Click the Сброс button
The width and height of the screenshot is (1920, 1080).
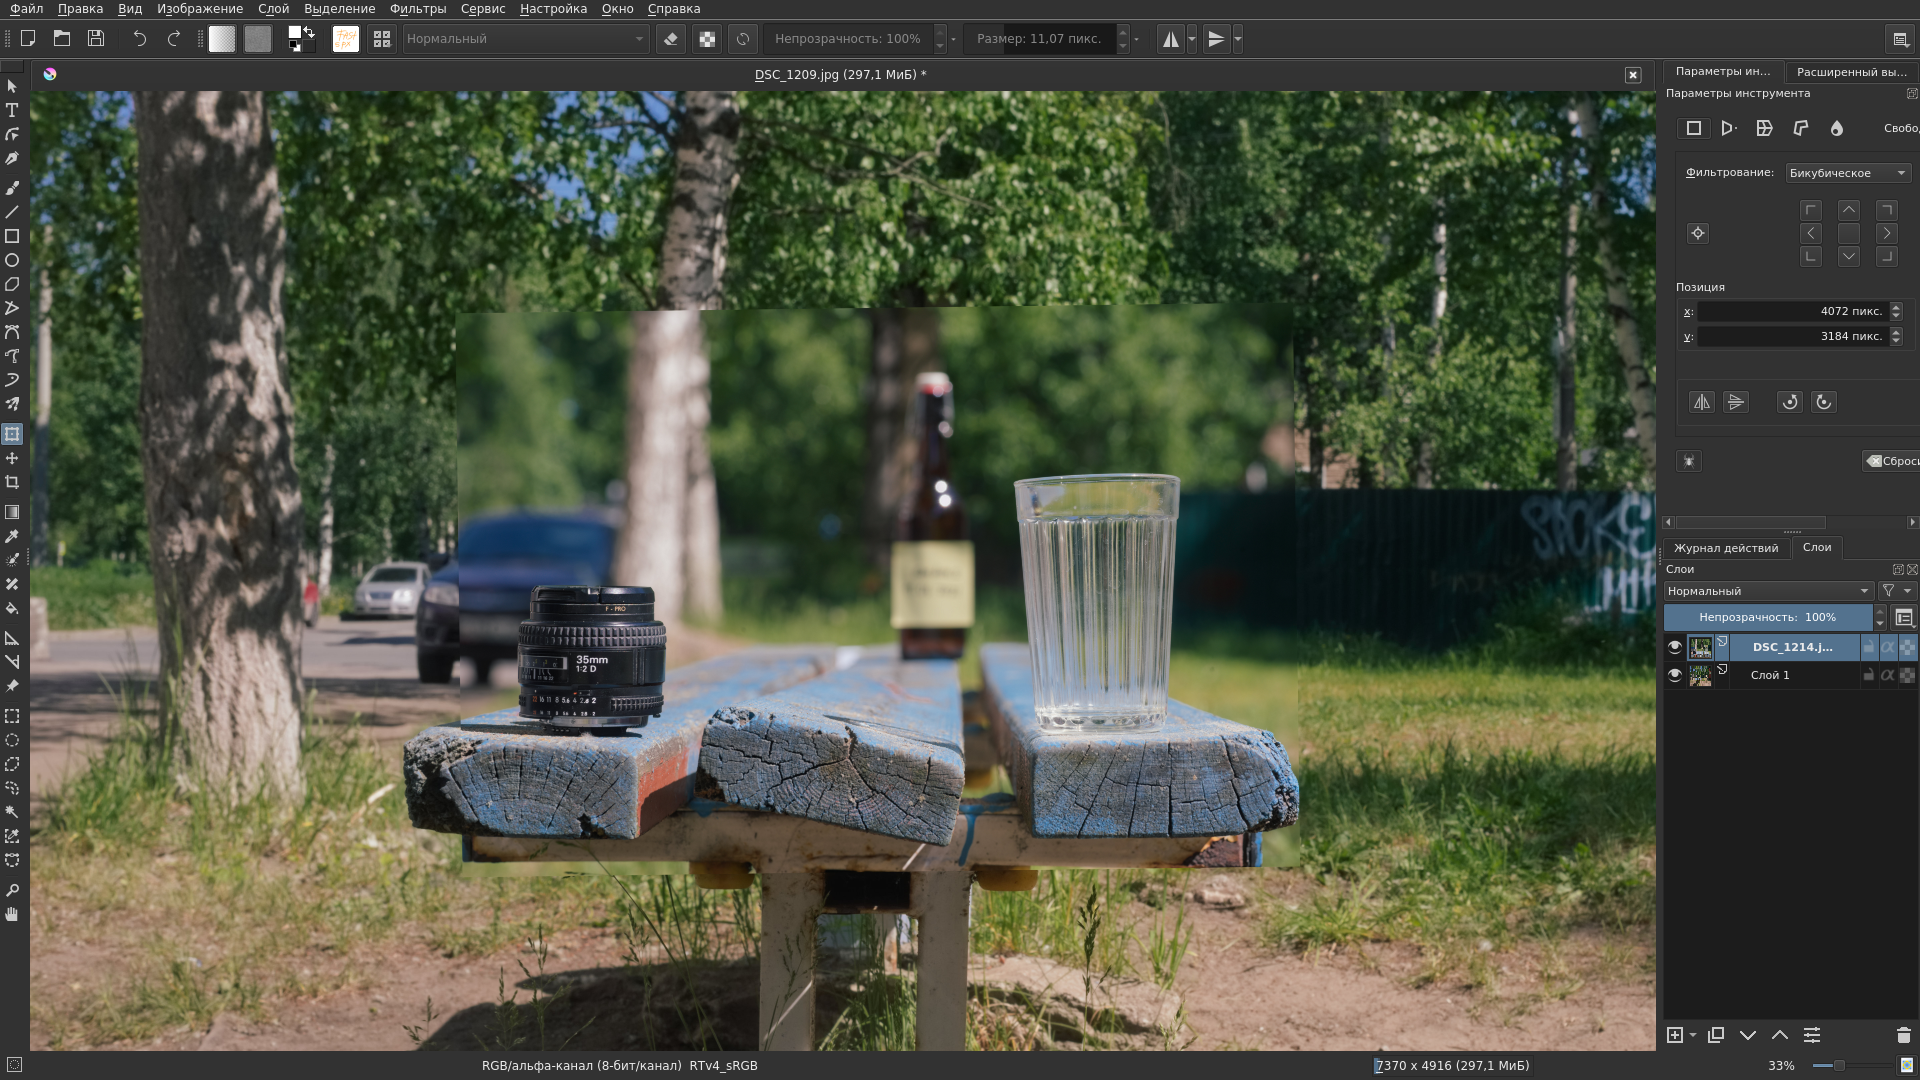(1892, 461)
